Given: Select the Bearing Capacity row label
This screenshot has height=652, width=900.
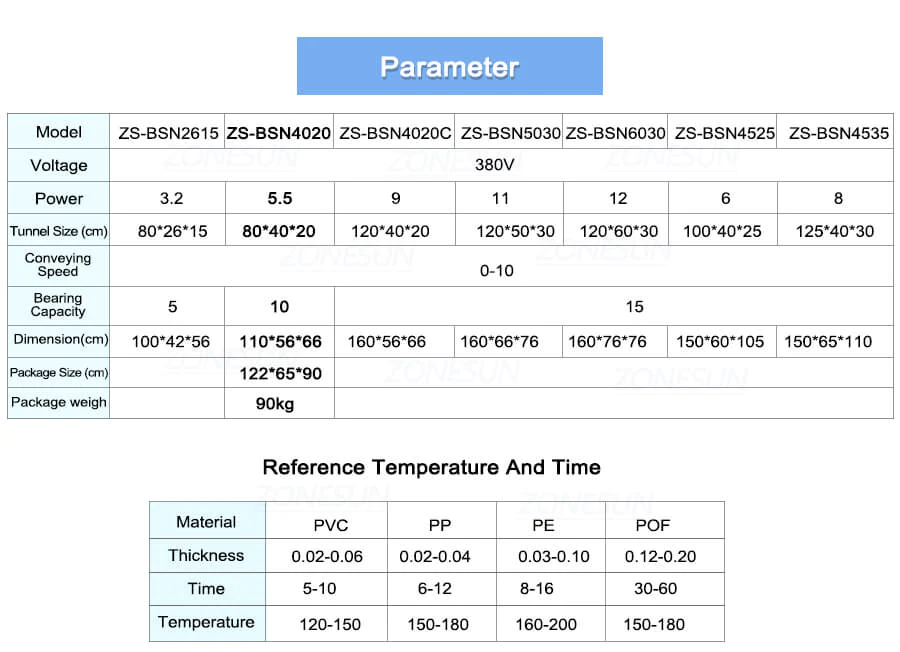Looking at the screenshot, I should [x=58, y=305].
